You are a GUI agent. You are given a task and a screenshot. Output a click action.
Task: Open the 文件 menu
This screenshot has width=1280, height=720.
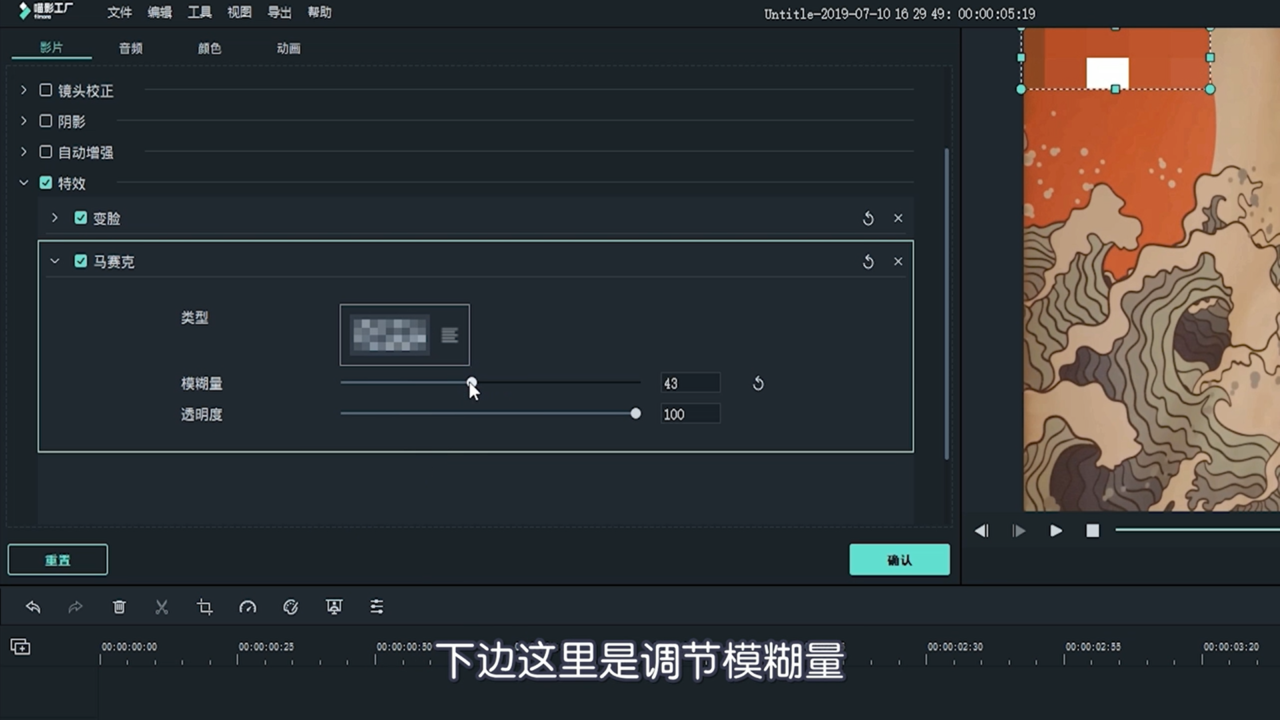(120, 13)
